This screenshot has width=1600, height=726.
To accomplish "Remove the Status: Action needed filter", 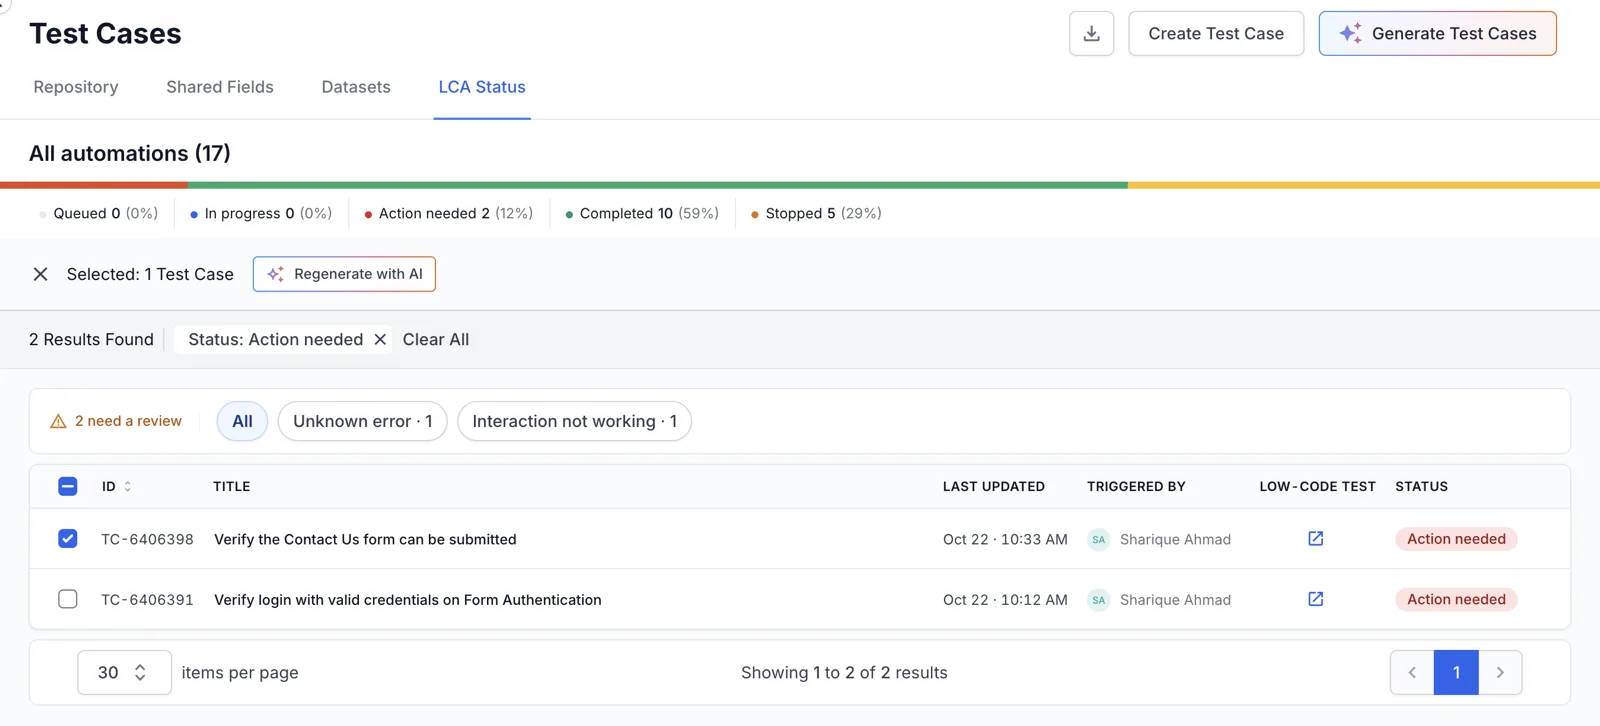I will 380,340.
